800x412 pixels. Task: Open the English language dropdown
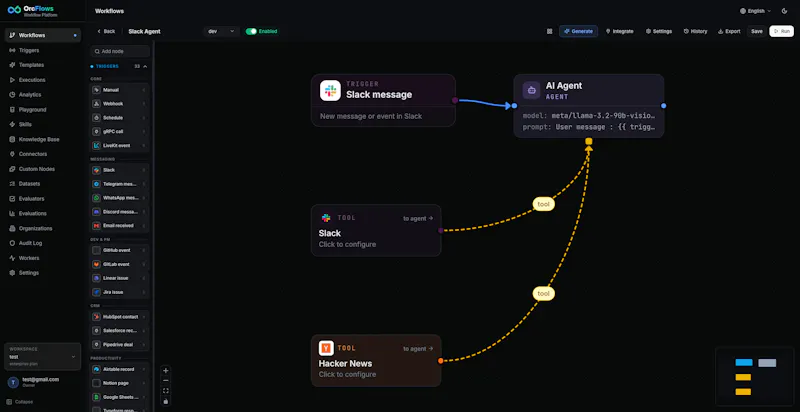pyautogui.click(x=756, y=11)
